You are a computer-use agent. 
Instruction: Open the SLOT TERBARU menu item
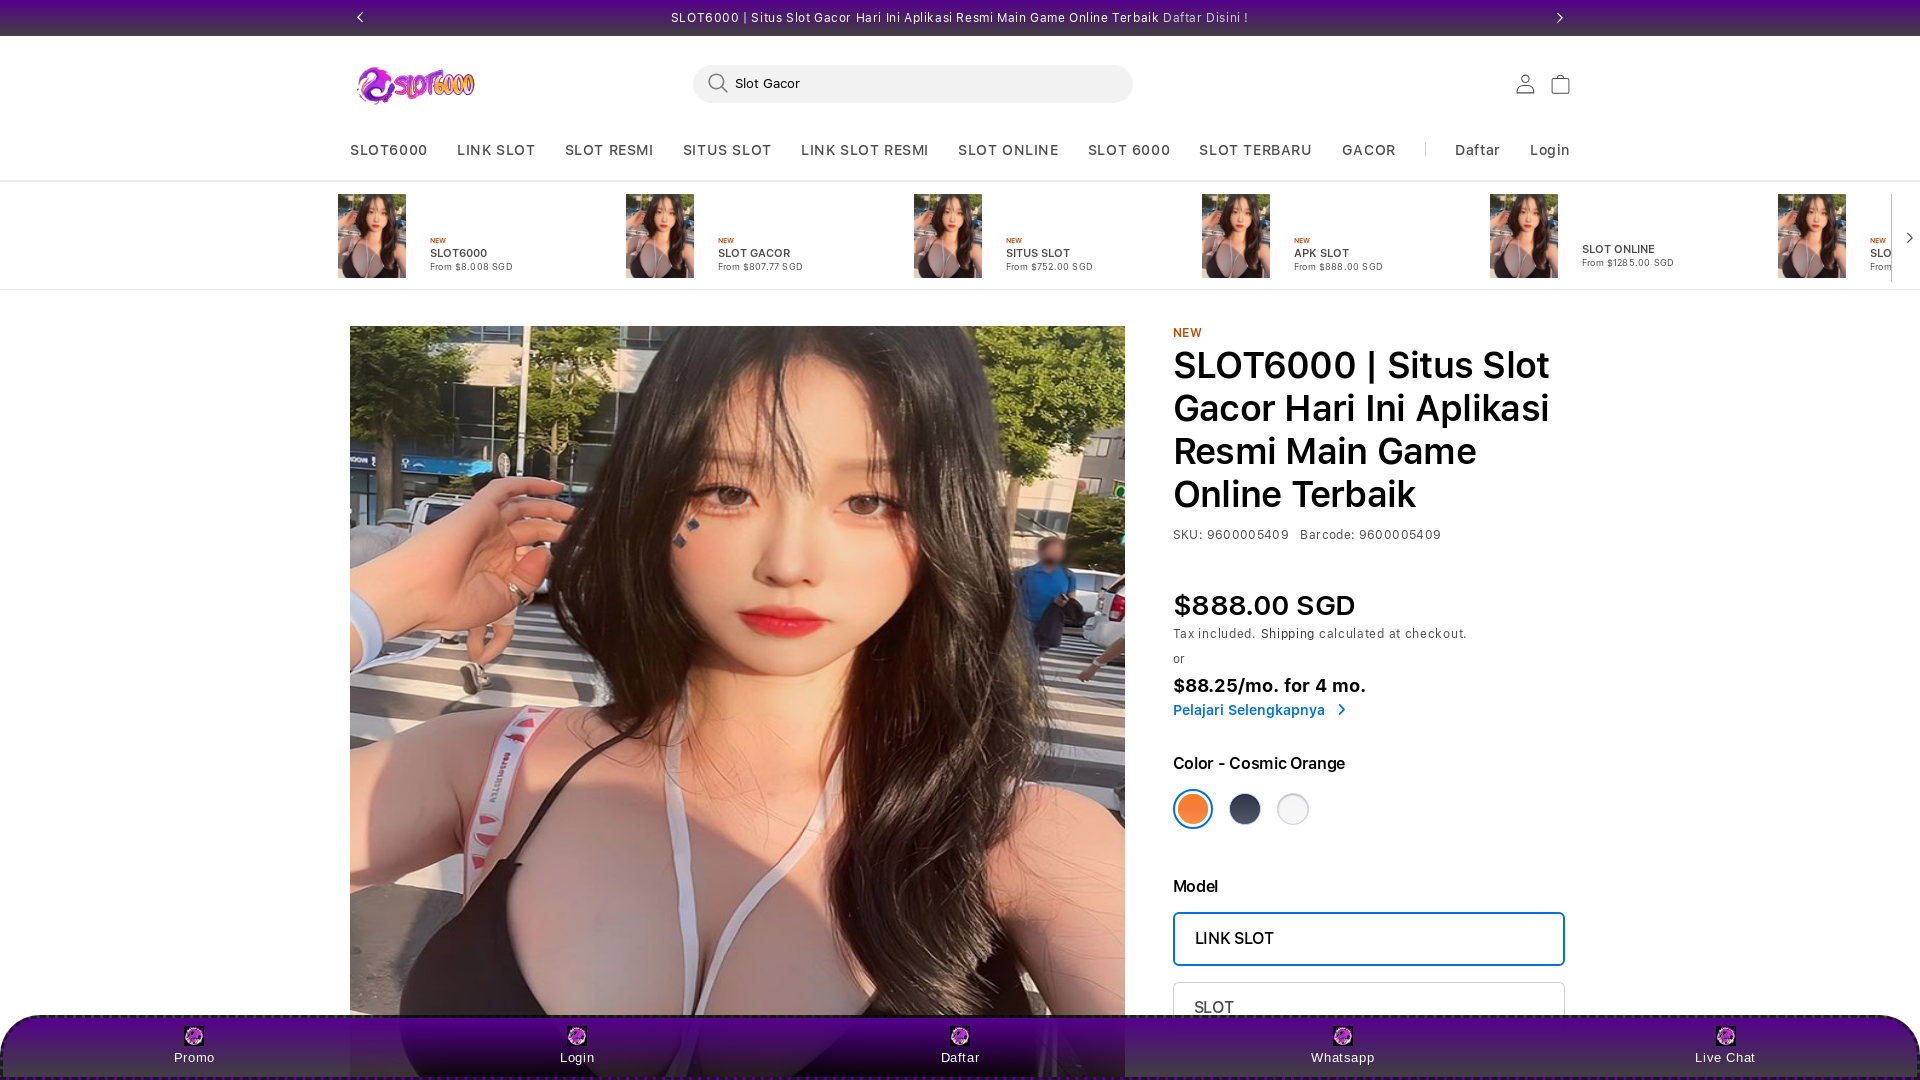point(1254,150)
